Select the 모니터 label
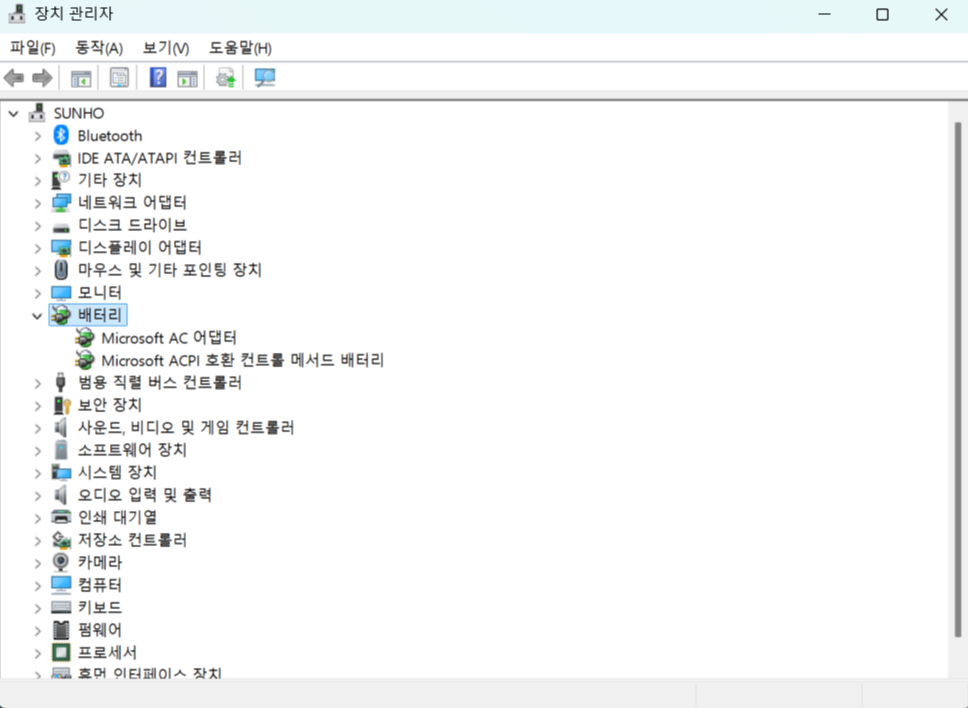The image size is (968, 708). [x=100, y=292]
